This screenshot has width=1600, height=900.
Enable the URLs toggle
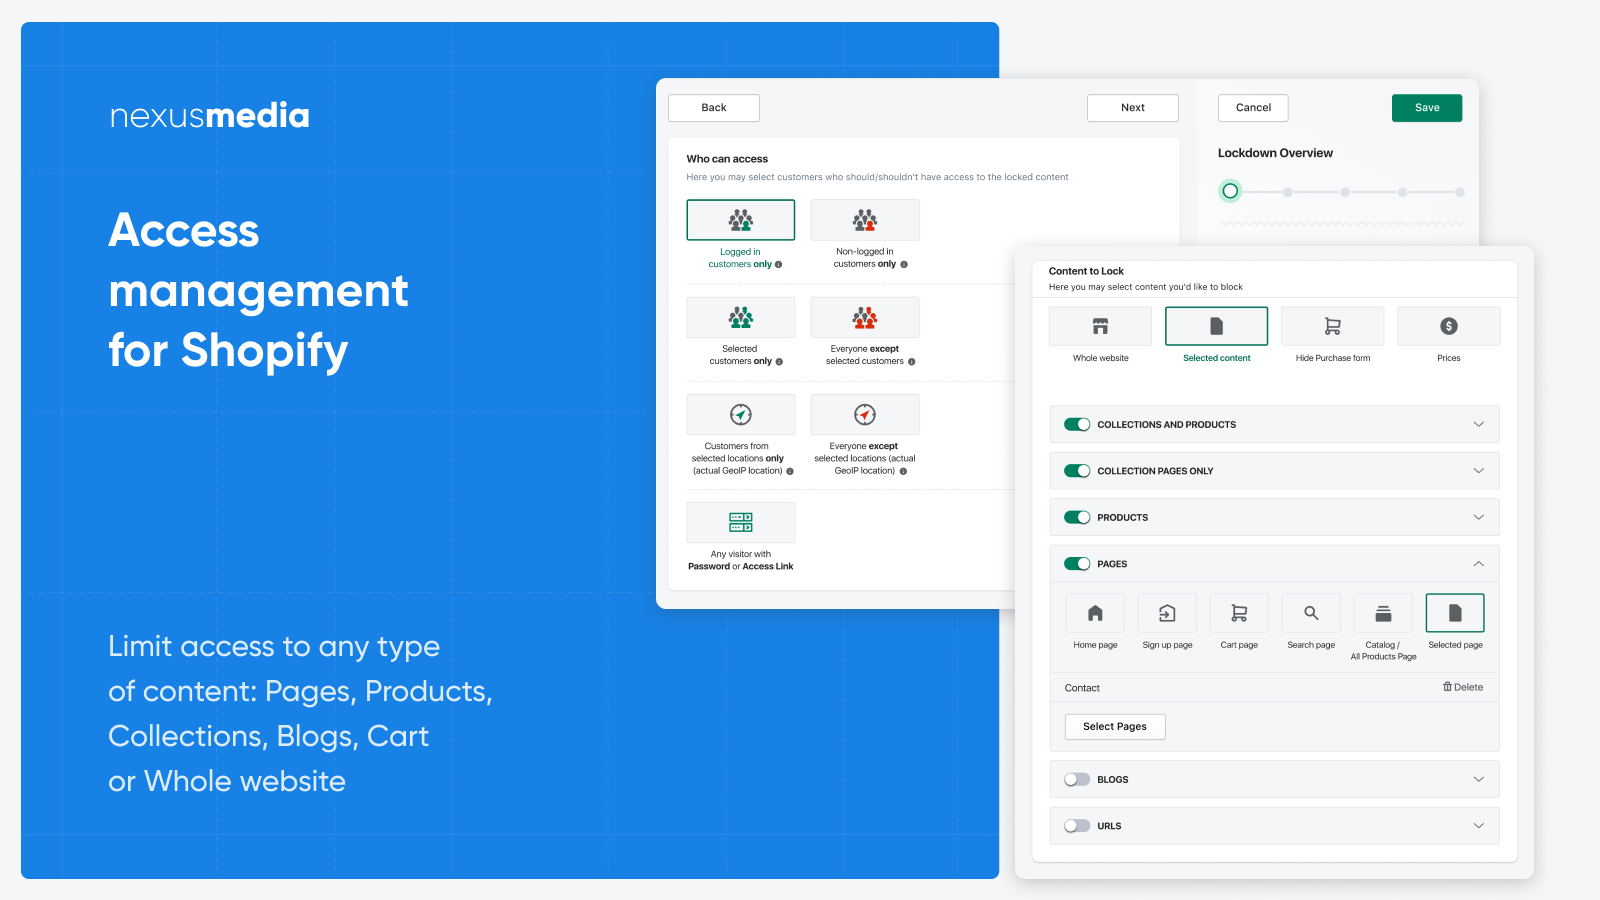(1077, 826)
